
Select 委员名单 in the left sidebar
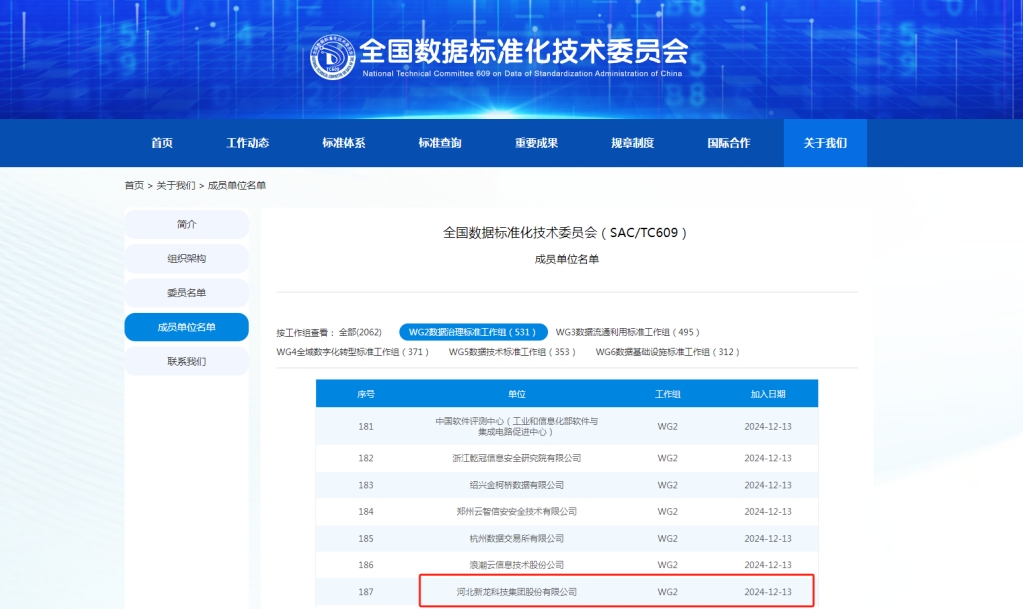point(186,293)
